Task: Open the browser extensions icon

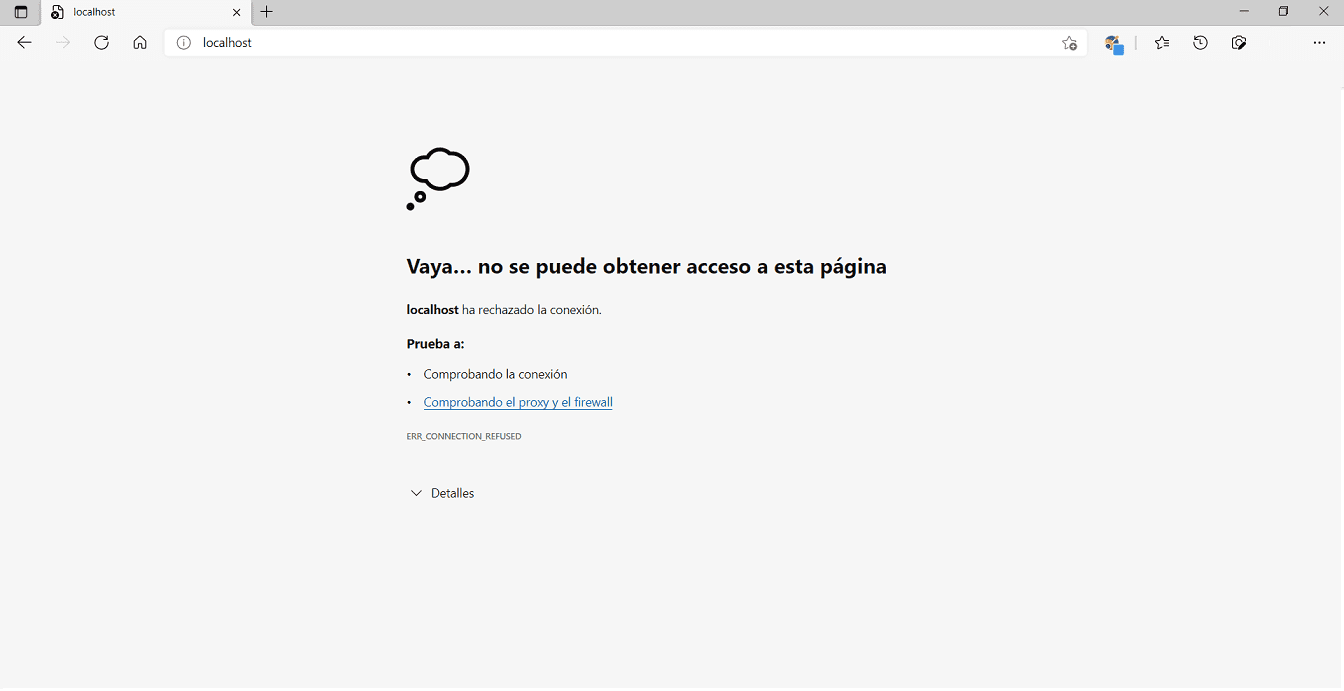Action: coord(1113,42)
